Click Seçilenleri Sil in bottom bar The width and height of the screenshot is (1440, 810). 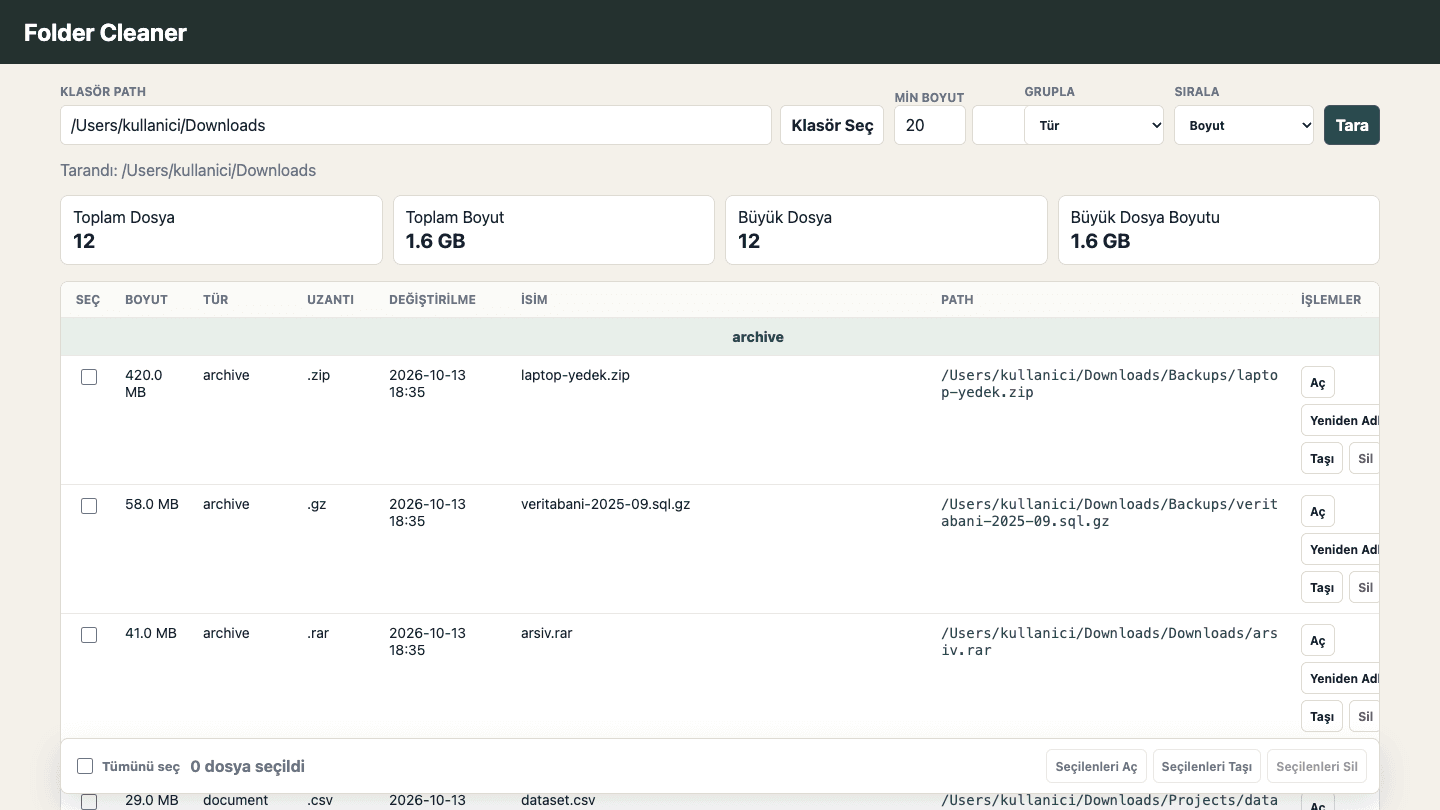coord(1317,767)
